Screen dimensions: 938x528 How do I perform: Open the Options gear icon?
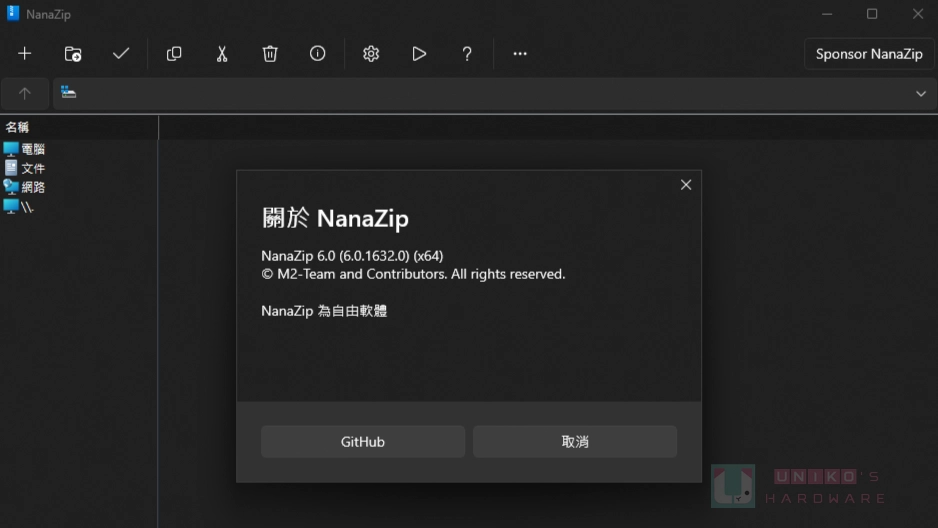point(371,54)
